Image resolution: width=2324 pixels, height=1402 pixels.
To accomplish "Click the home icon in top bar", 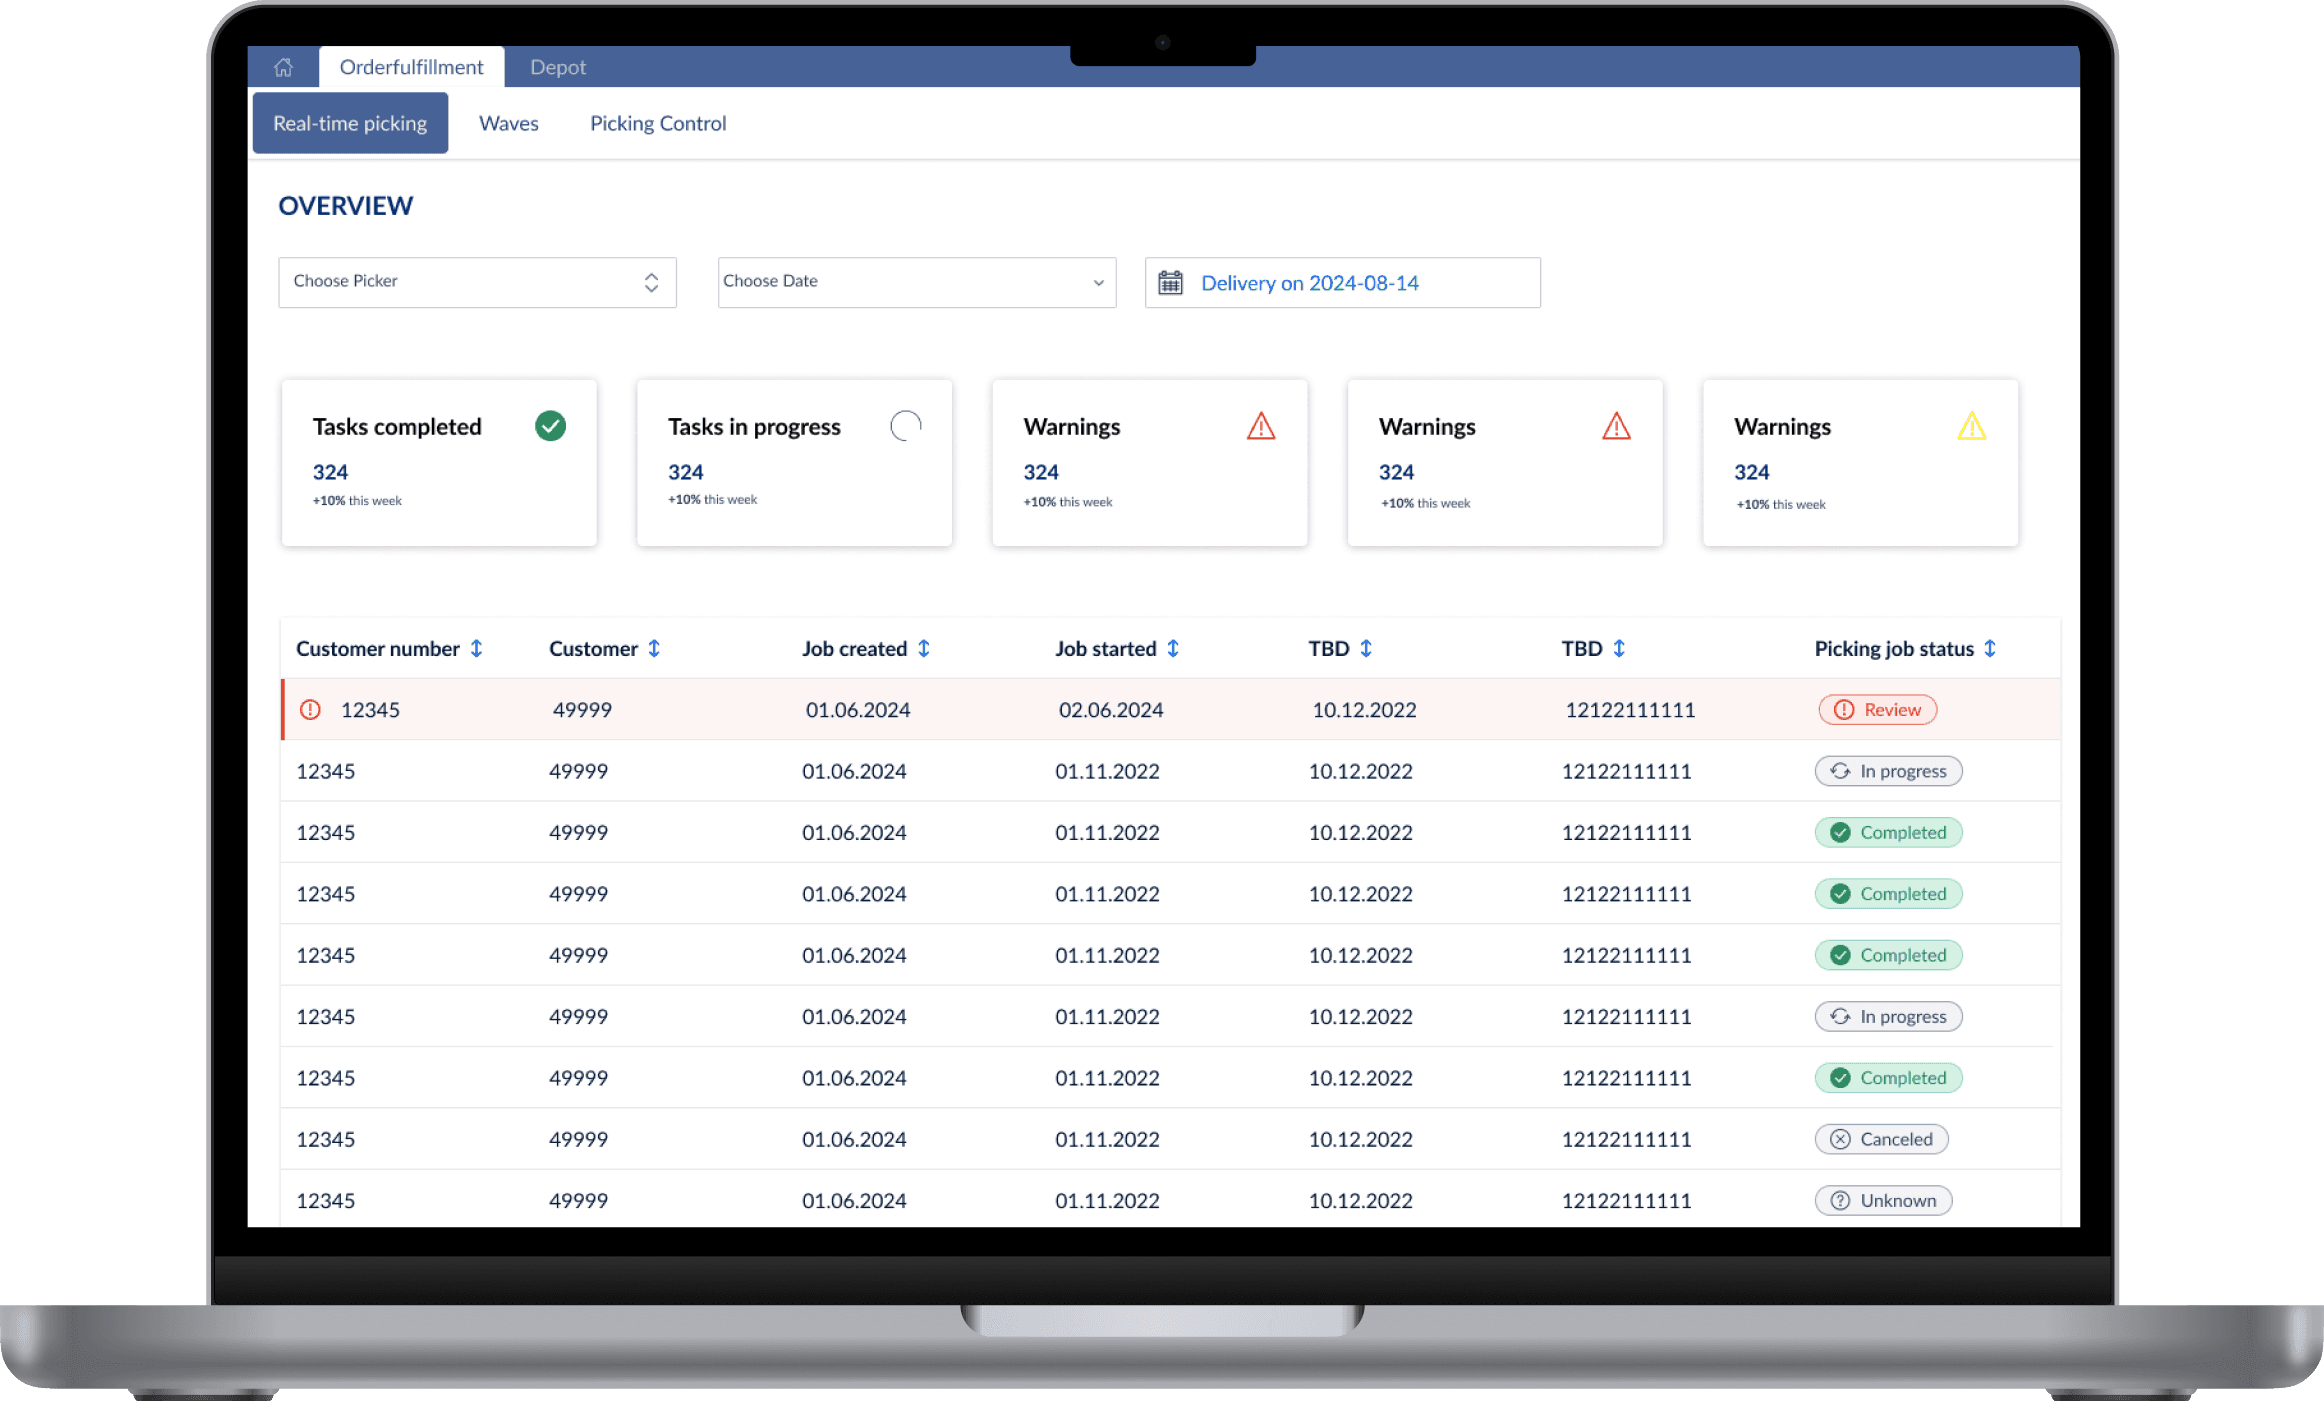I will (x=283, y=67).
